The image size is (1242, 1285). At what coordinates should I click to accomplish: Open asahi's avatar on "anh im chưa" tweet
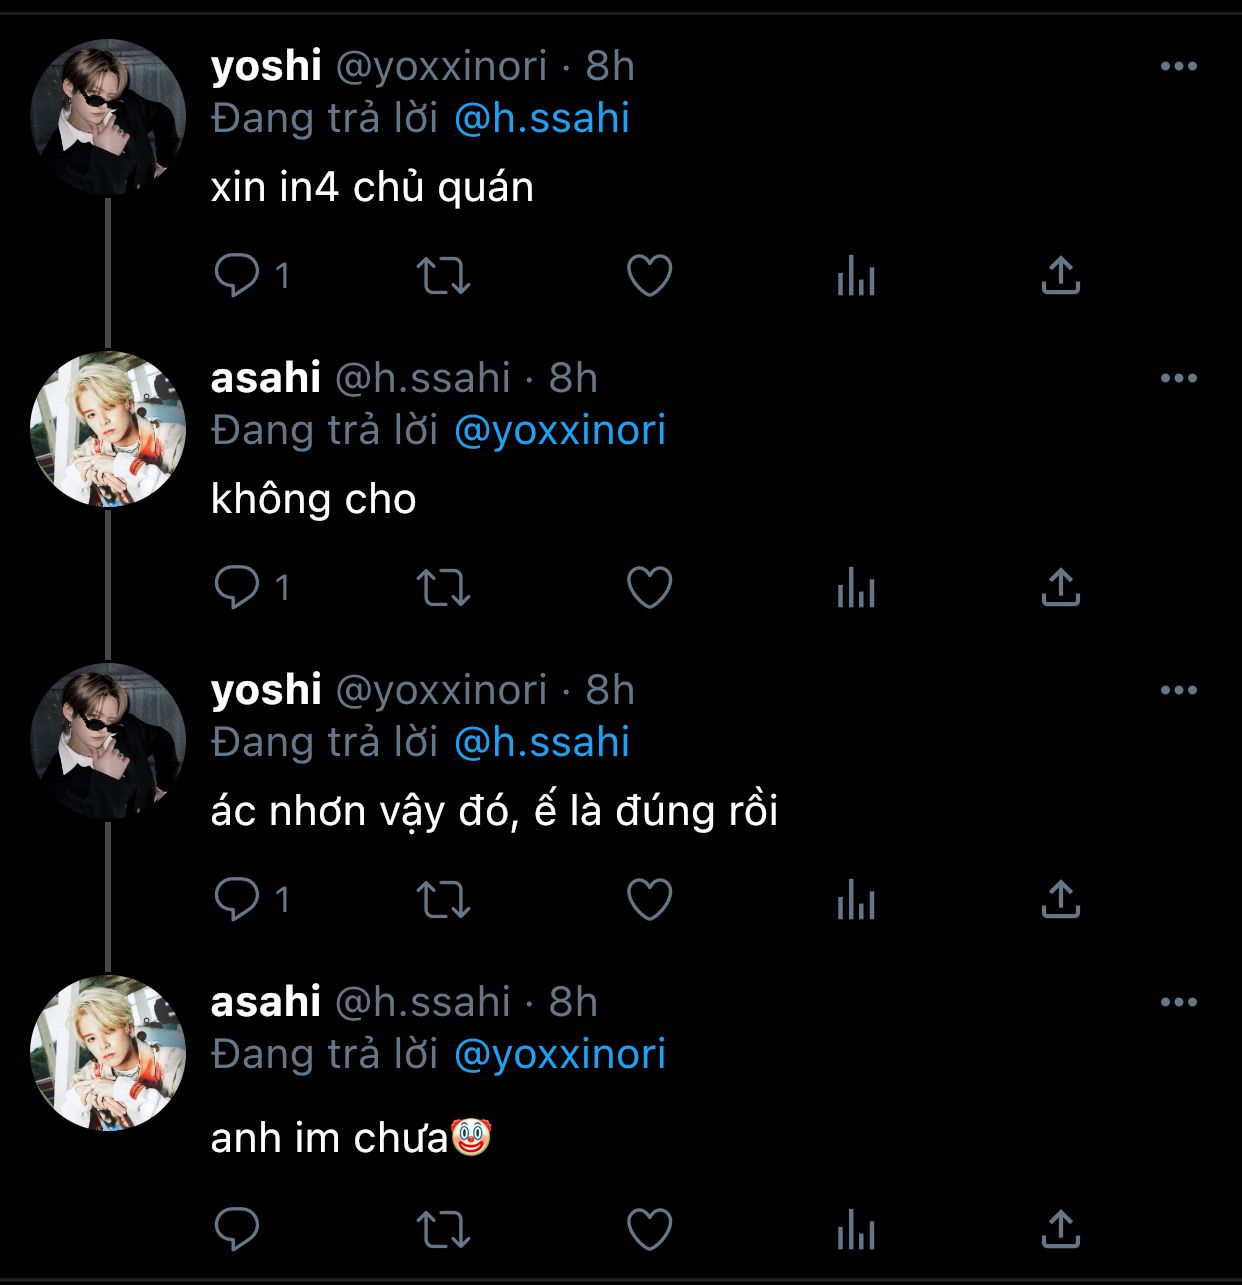pyautogui.click(x=108, y=1053)
